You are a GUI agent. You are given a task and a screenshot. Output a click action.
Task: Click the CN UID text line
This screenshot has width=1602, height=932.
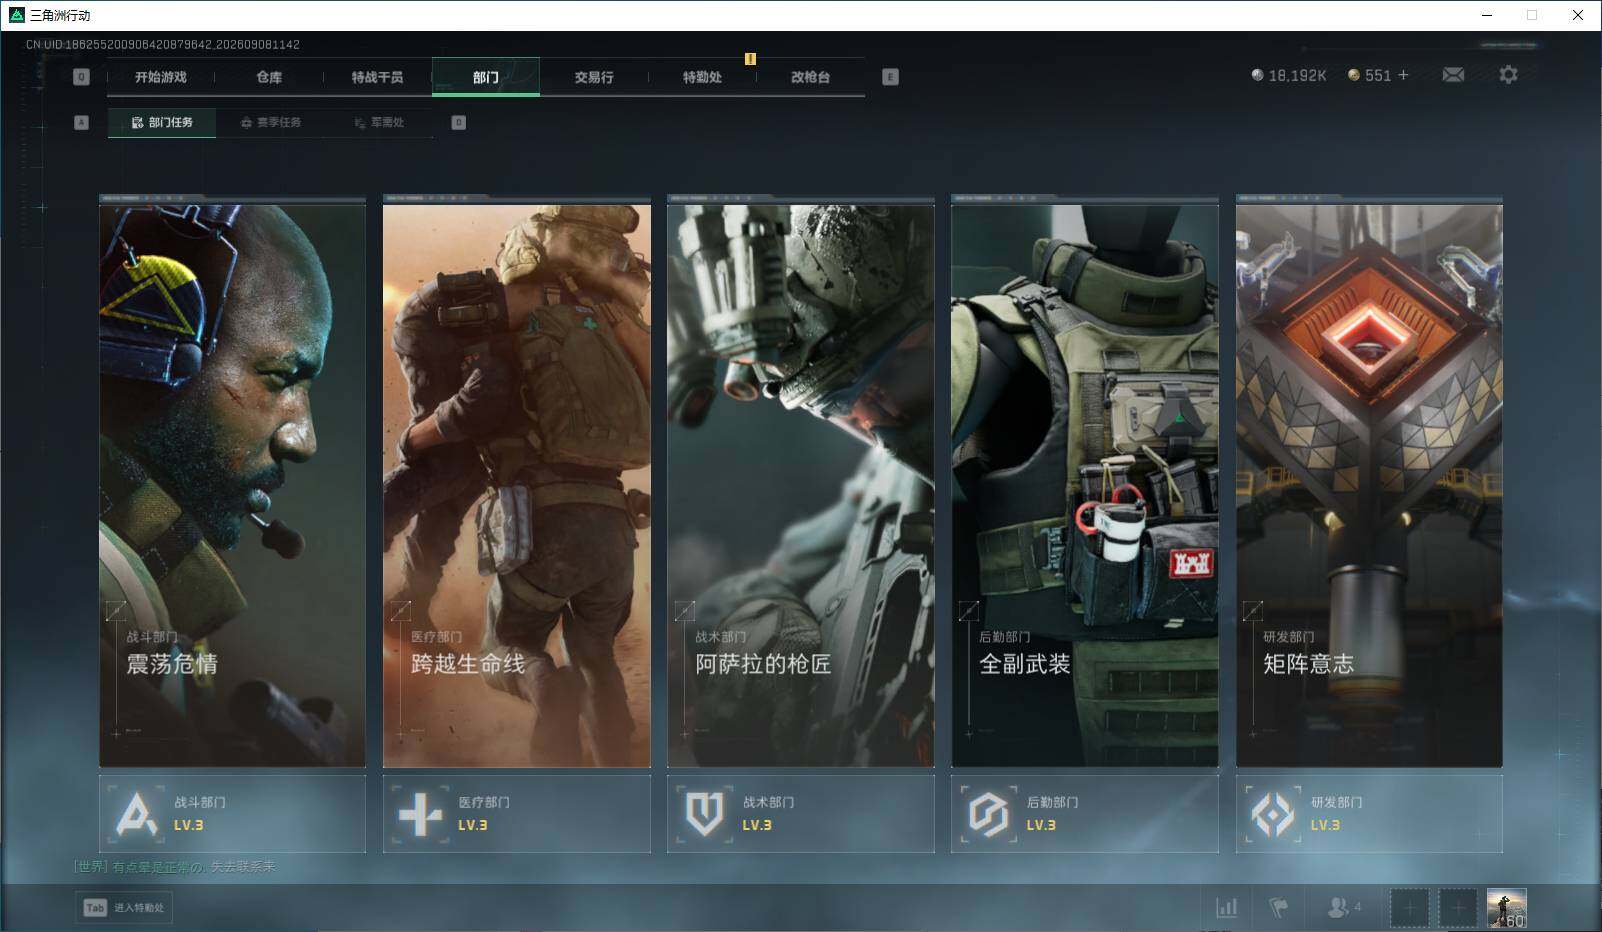163,44
